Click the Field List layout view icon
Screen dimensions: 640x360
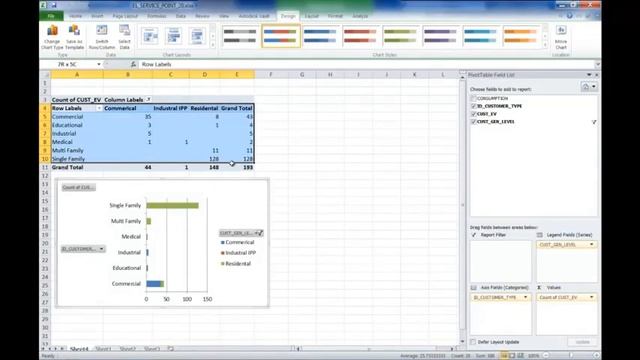pyautogui.click(x=586, y=87)
